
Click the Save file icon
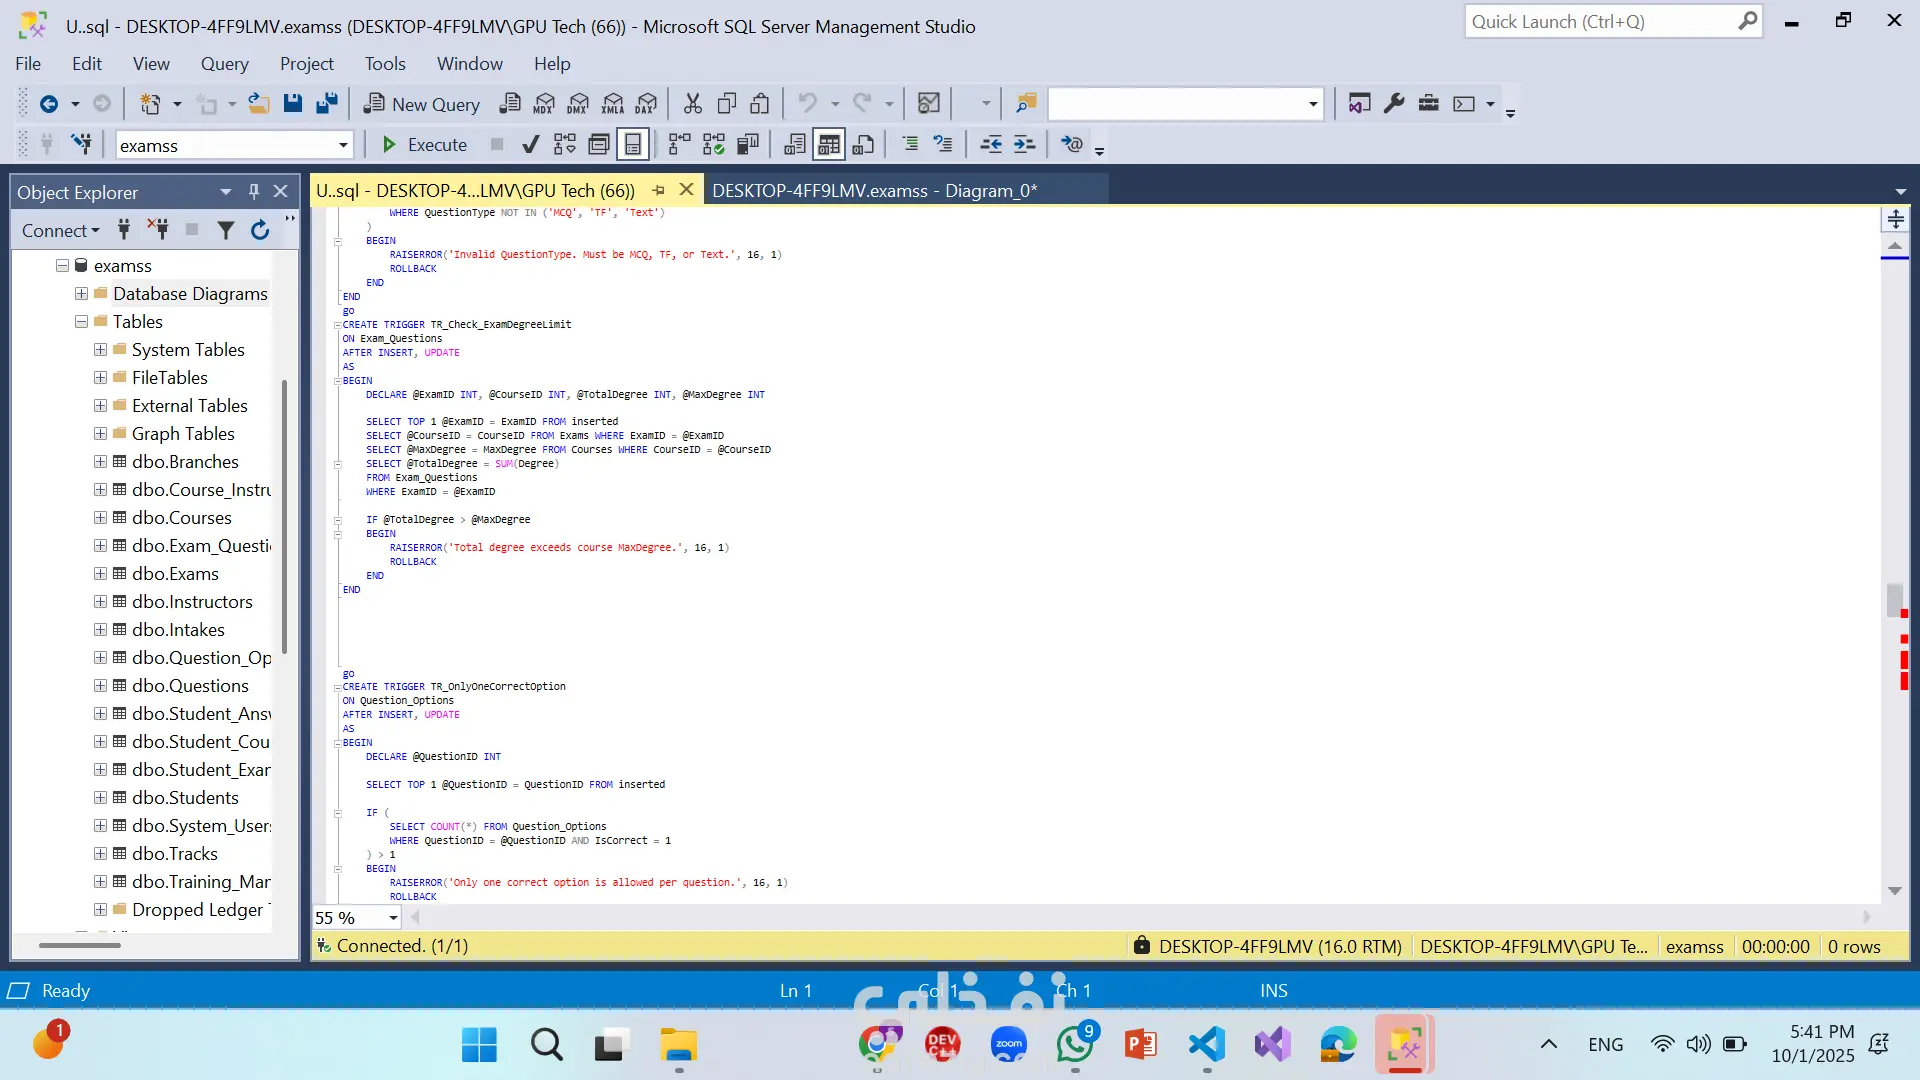point(292,104)
